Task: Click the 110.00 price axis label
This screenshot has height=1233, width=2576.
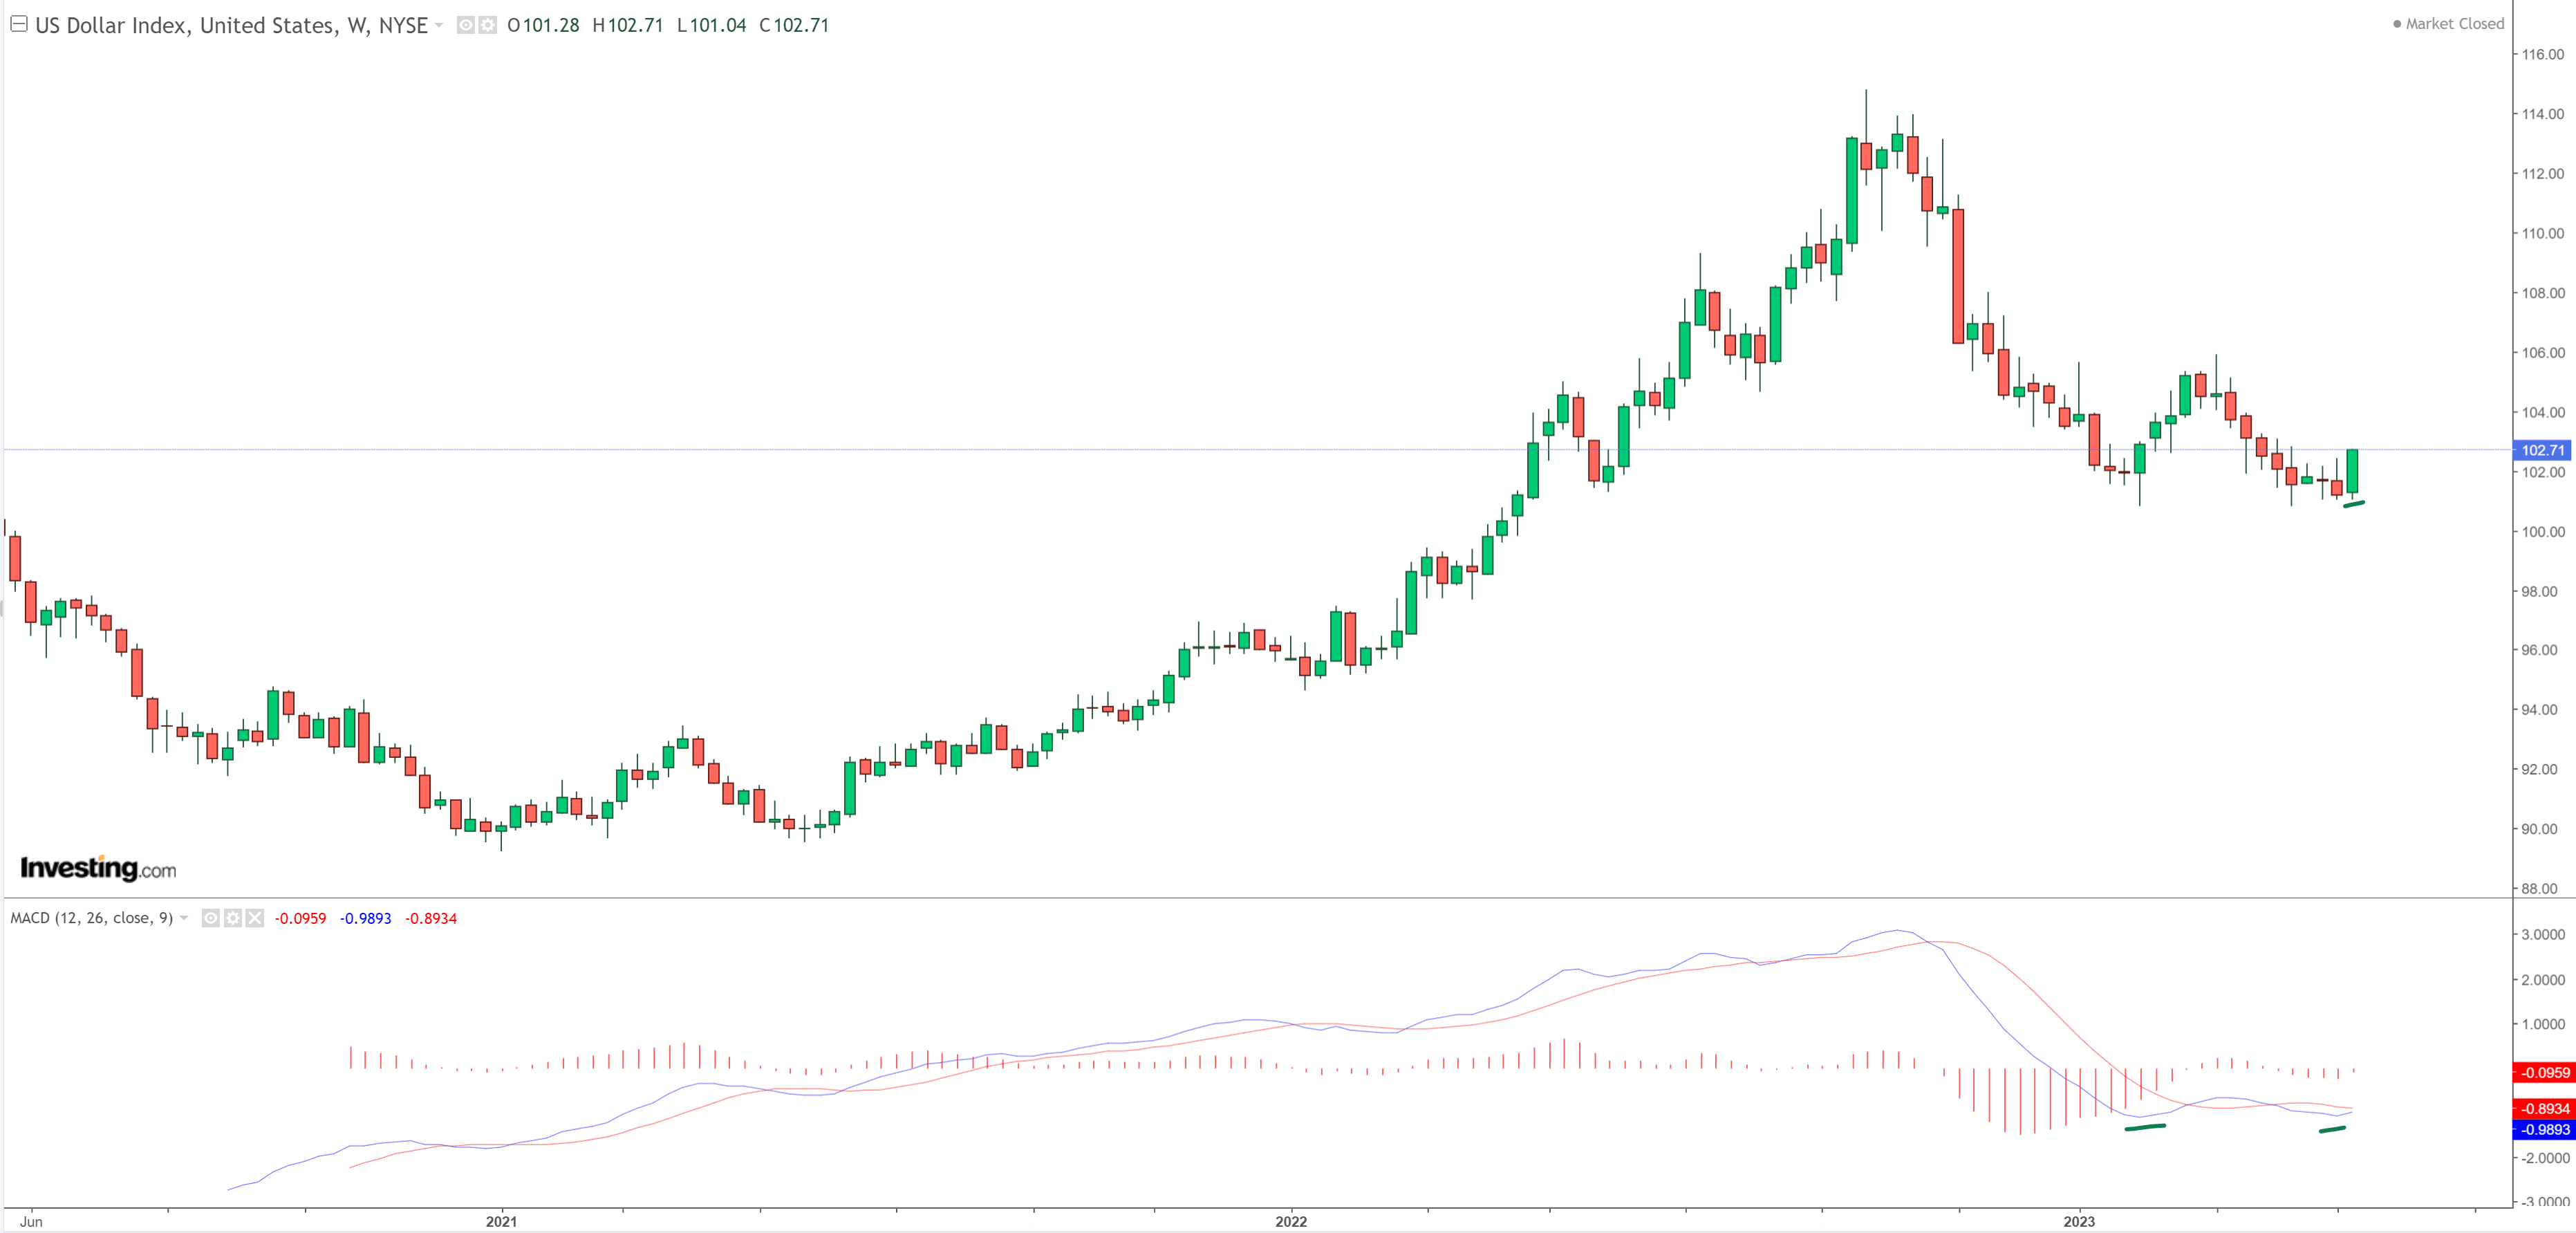Action: pyautogui.click(x=2542, y=234)
